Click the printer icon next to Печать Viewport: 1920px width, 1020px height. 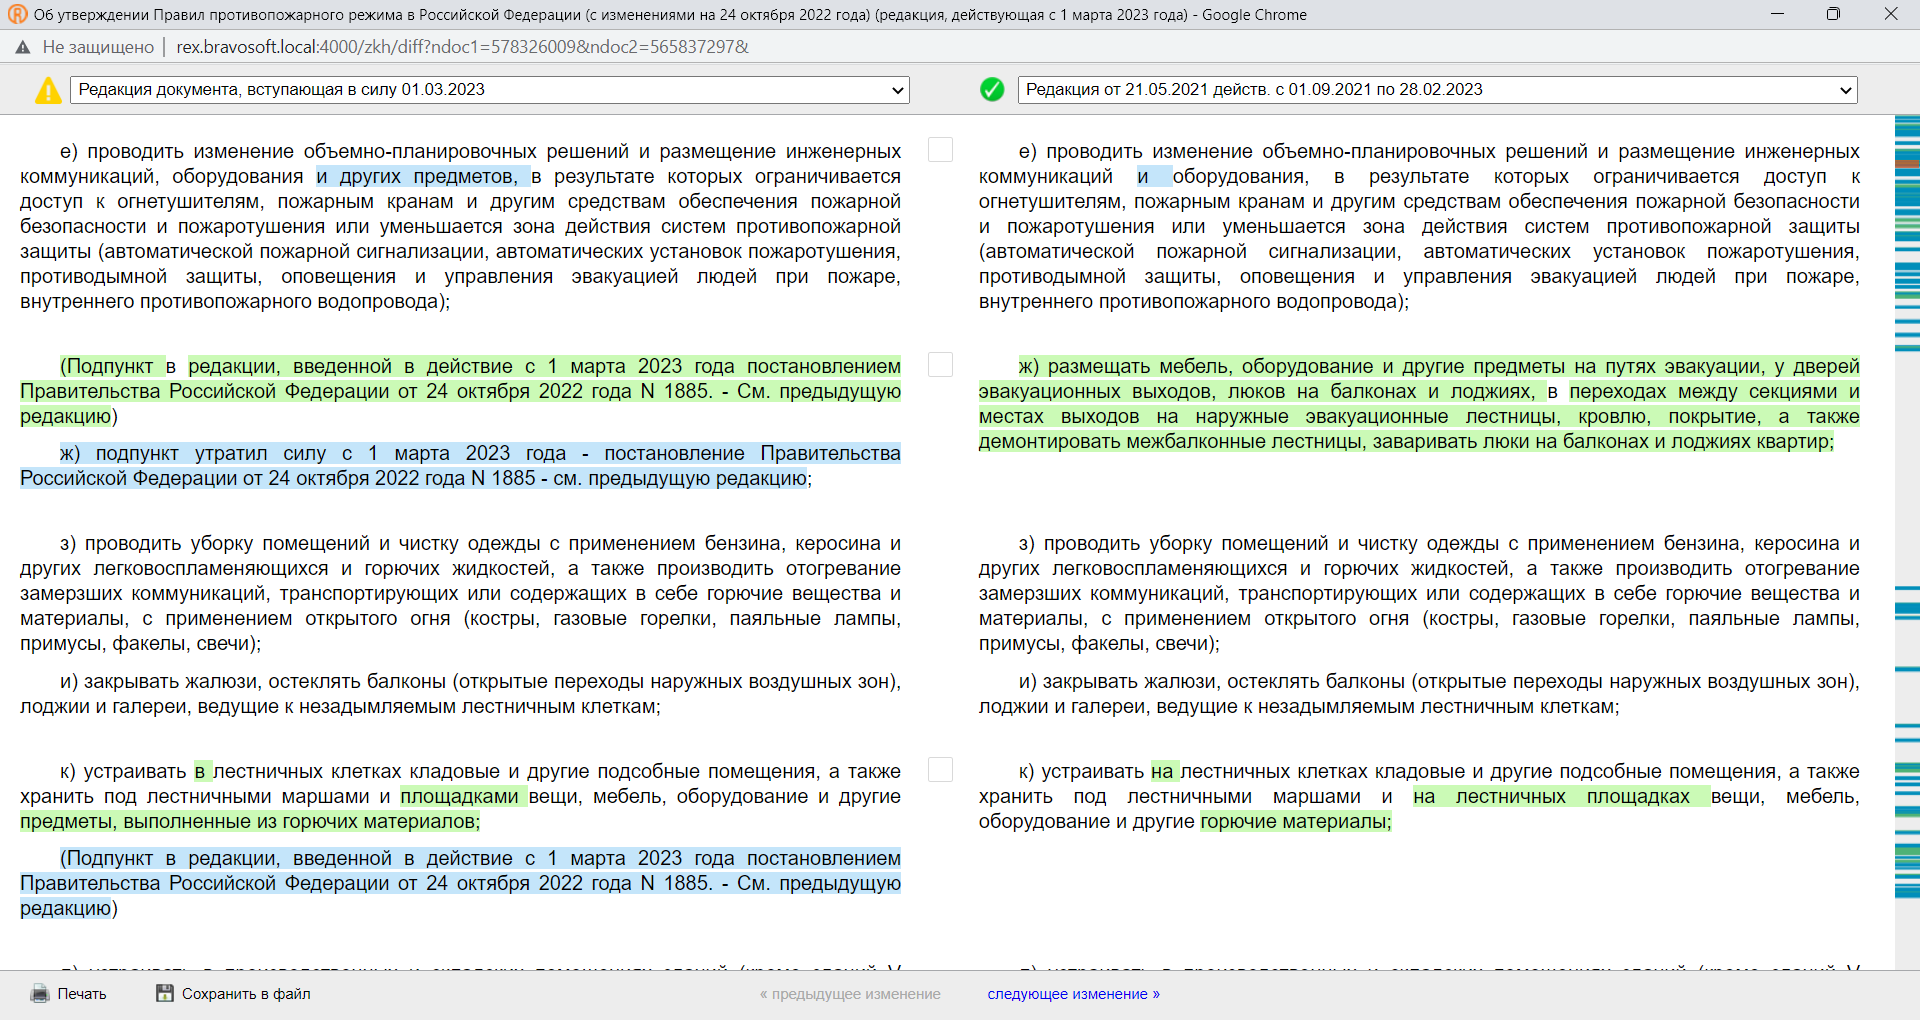[x=40, y=994]
